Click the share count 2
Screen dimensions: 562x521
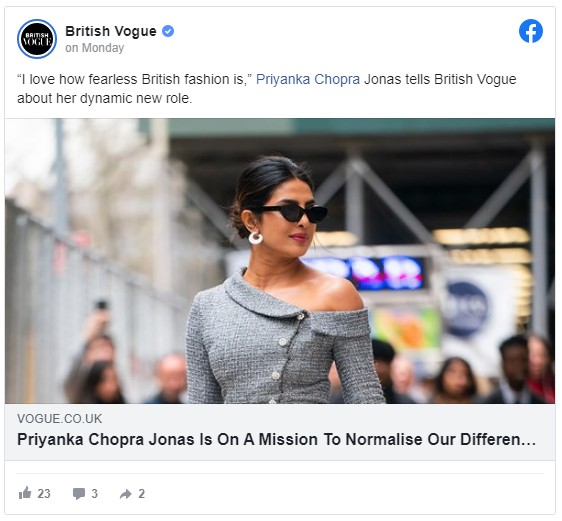coord(142,493)
